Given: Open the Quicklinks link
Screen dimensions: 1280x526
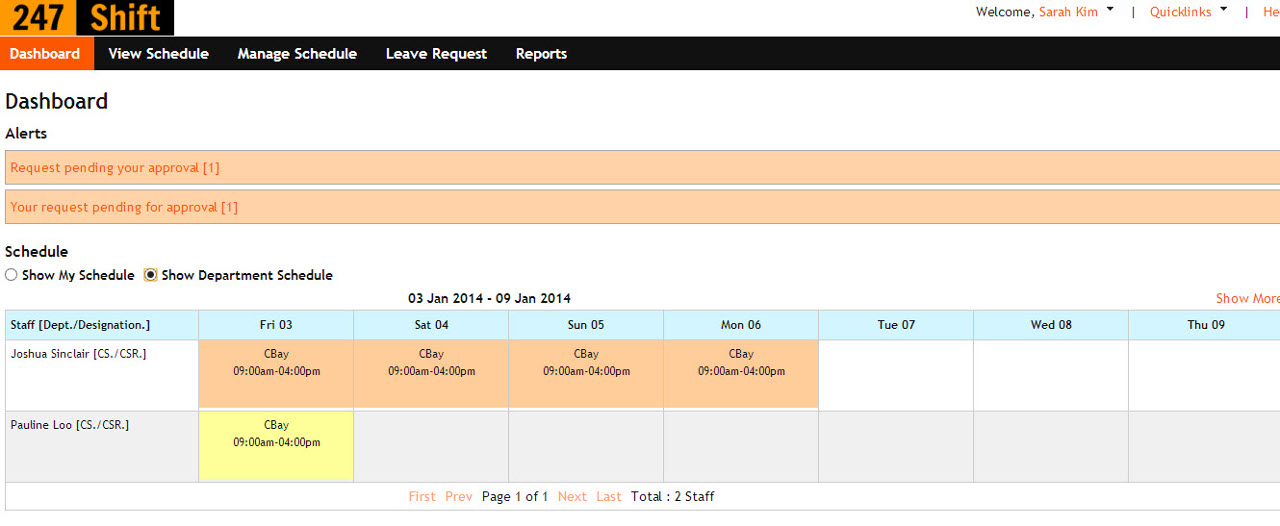Looking at the screenshot, I should coord(1180,12).
